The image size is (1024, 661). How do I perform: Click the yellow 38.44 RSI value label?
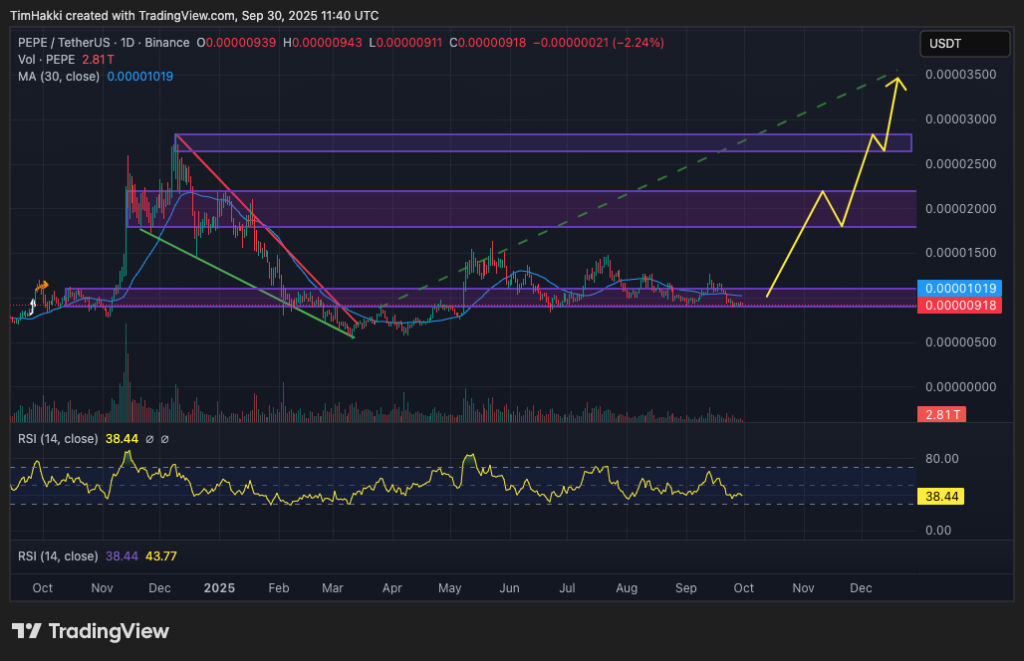941,496
